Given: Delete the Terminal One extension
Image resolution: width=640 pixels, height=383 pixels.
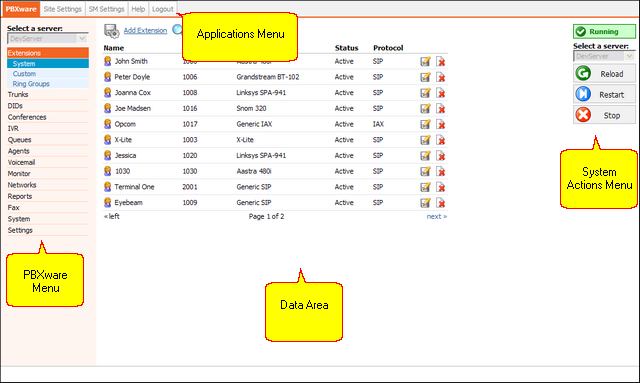Looking at the screenshot, I should [440, 187].
